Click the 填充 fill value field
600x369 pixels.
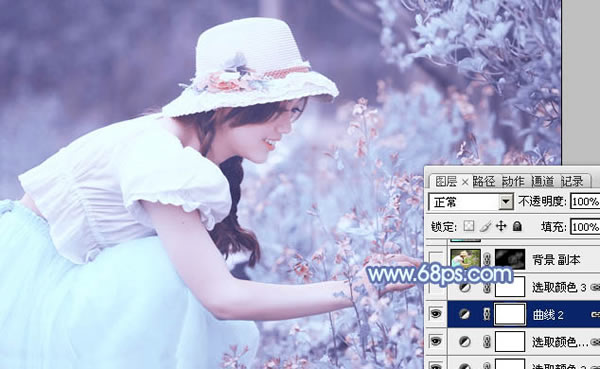coord(585,227)
